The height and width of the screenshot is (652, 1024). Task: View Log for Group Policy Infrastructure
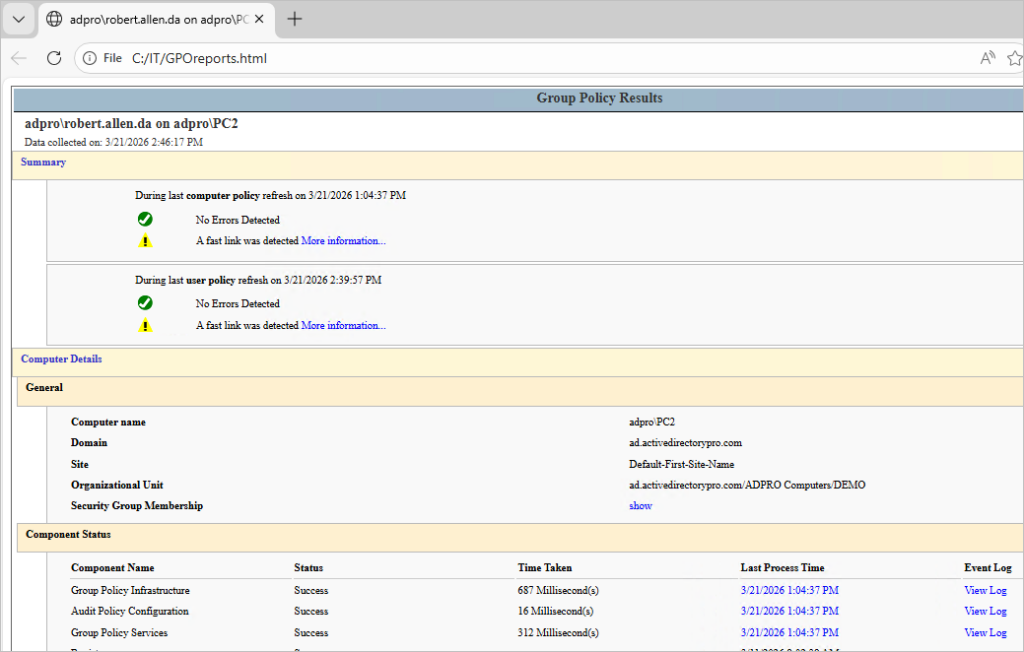[985, 591]
